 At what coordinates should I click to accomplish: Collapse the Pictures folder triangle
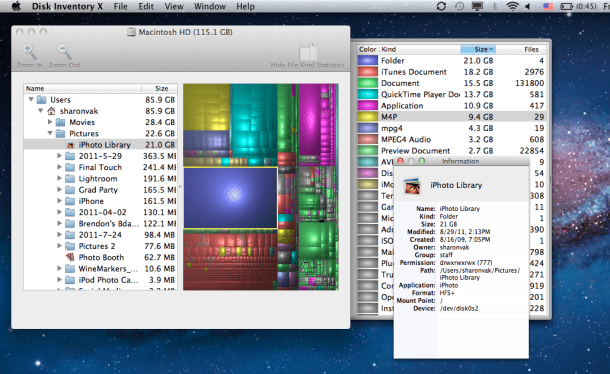[x=50, y=133]
